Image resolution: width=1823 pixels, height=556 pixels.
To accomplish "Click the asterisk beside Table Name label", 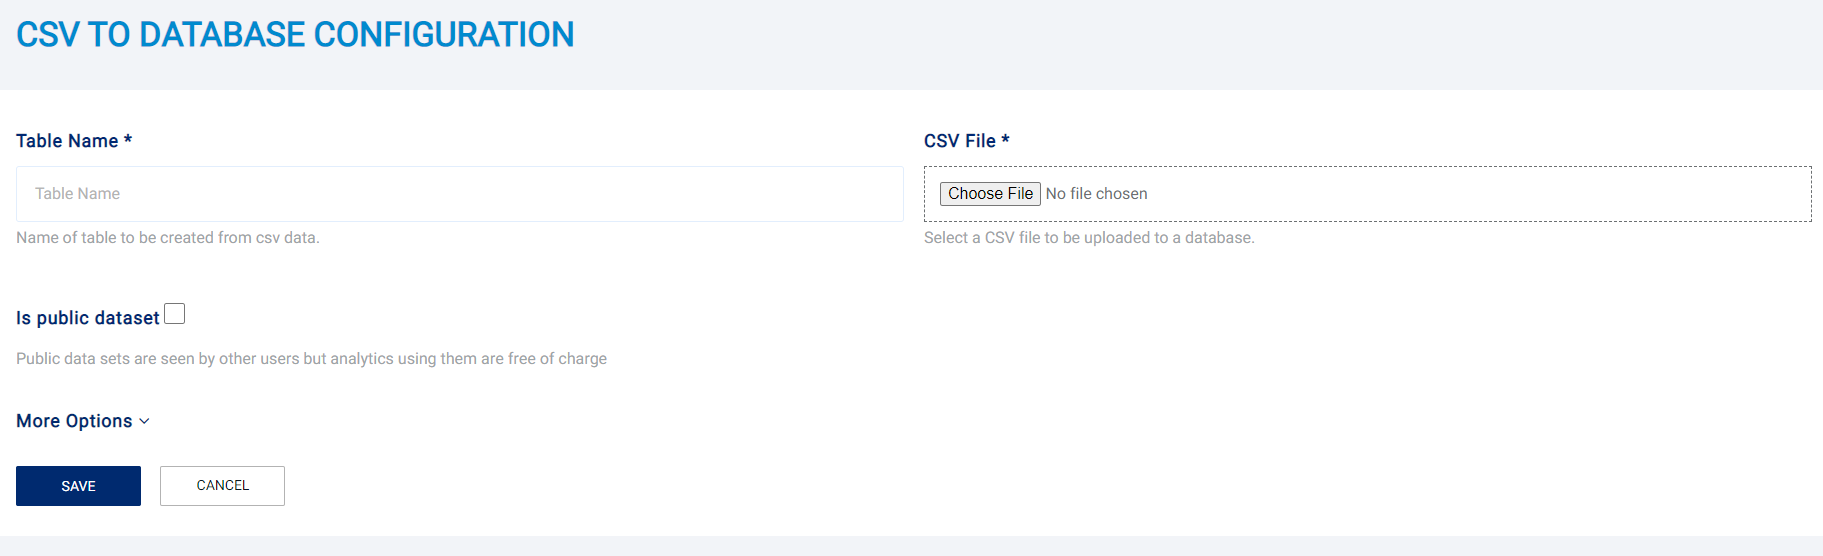I will [128, 139].
